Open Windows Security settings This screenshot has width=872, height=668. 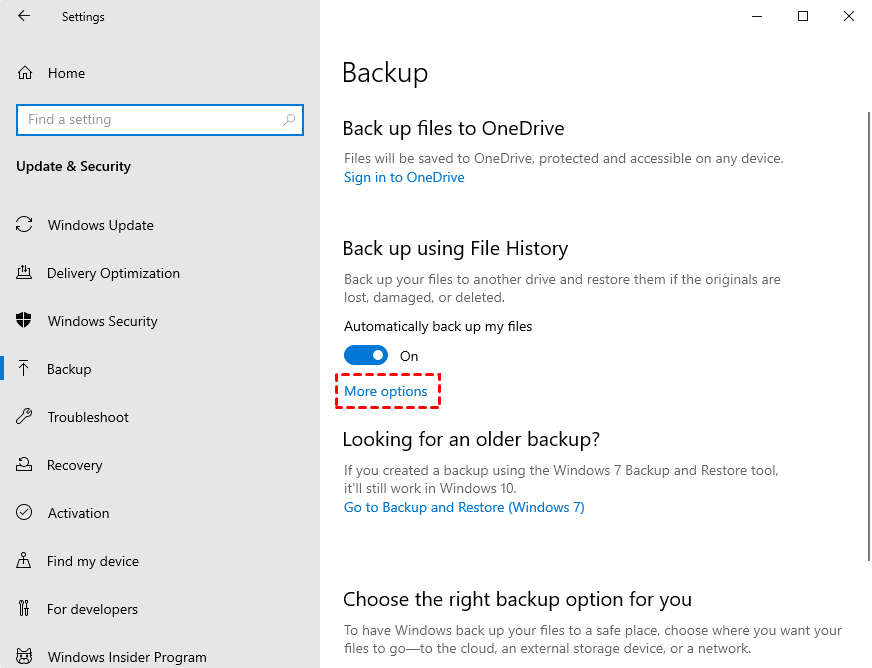point(102,321)
